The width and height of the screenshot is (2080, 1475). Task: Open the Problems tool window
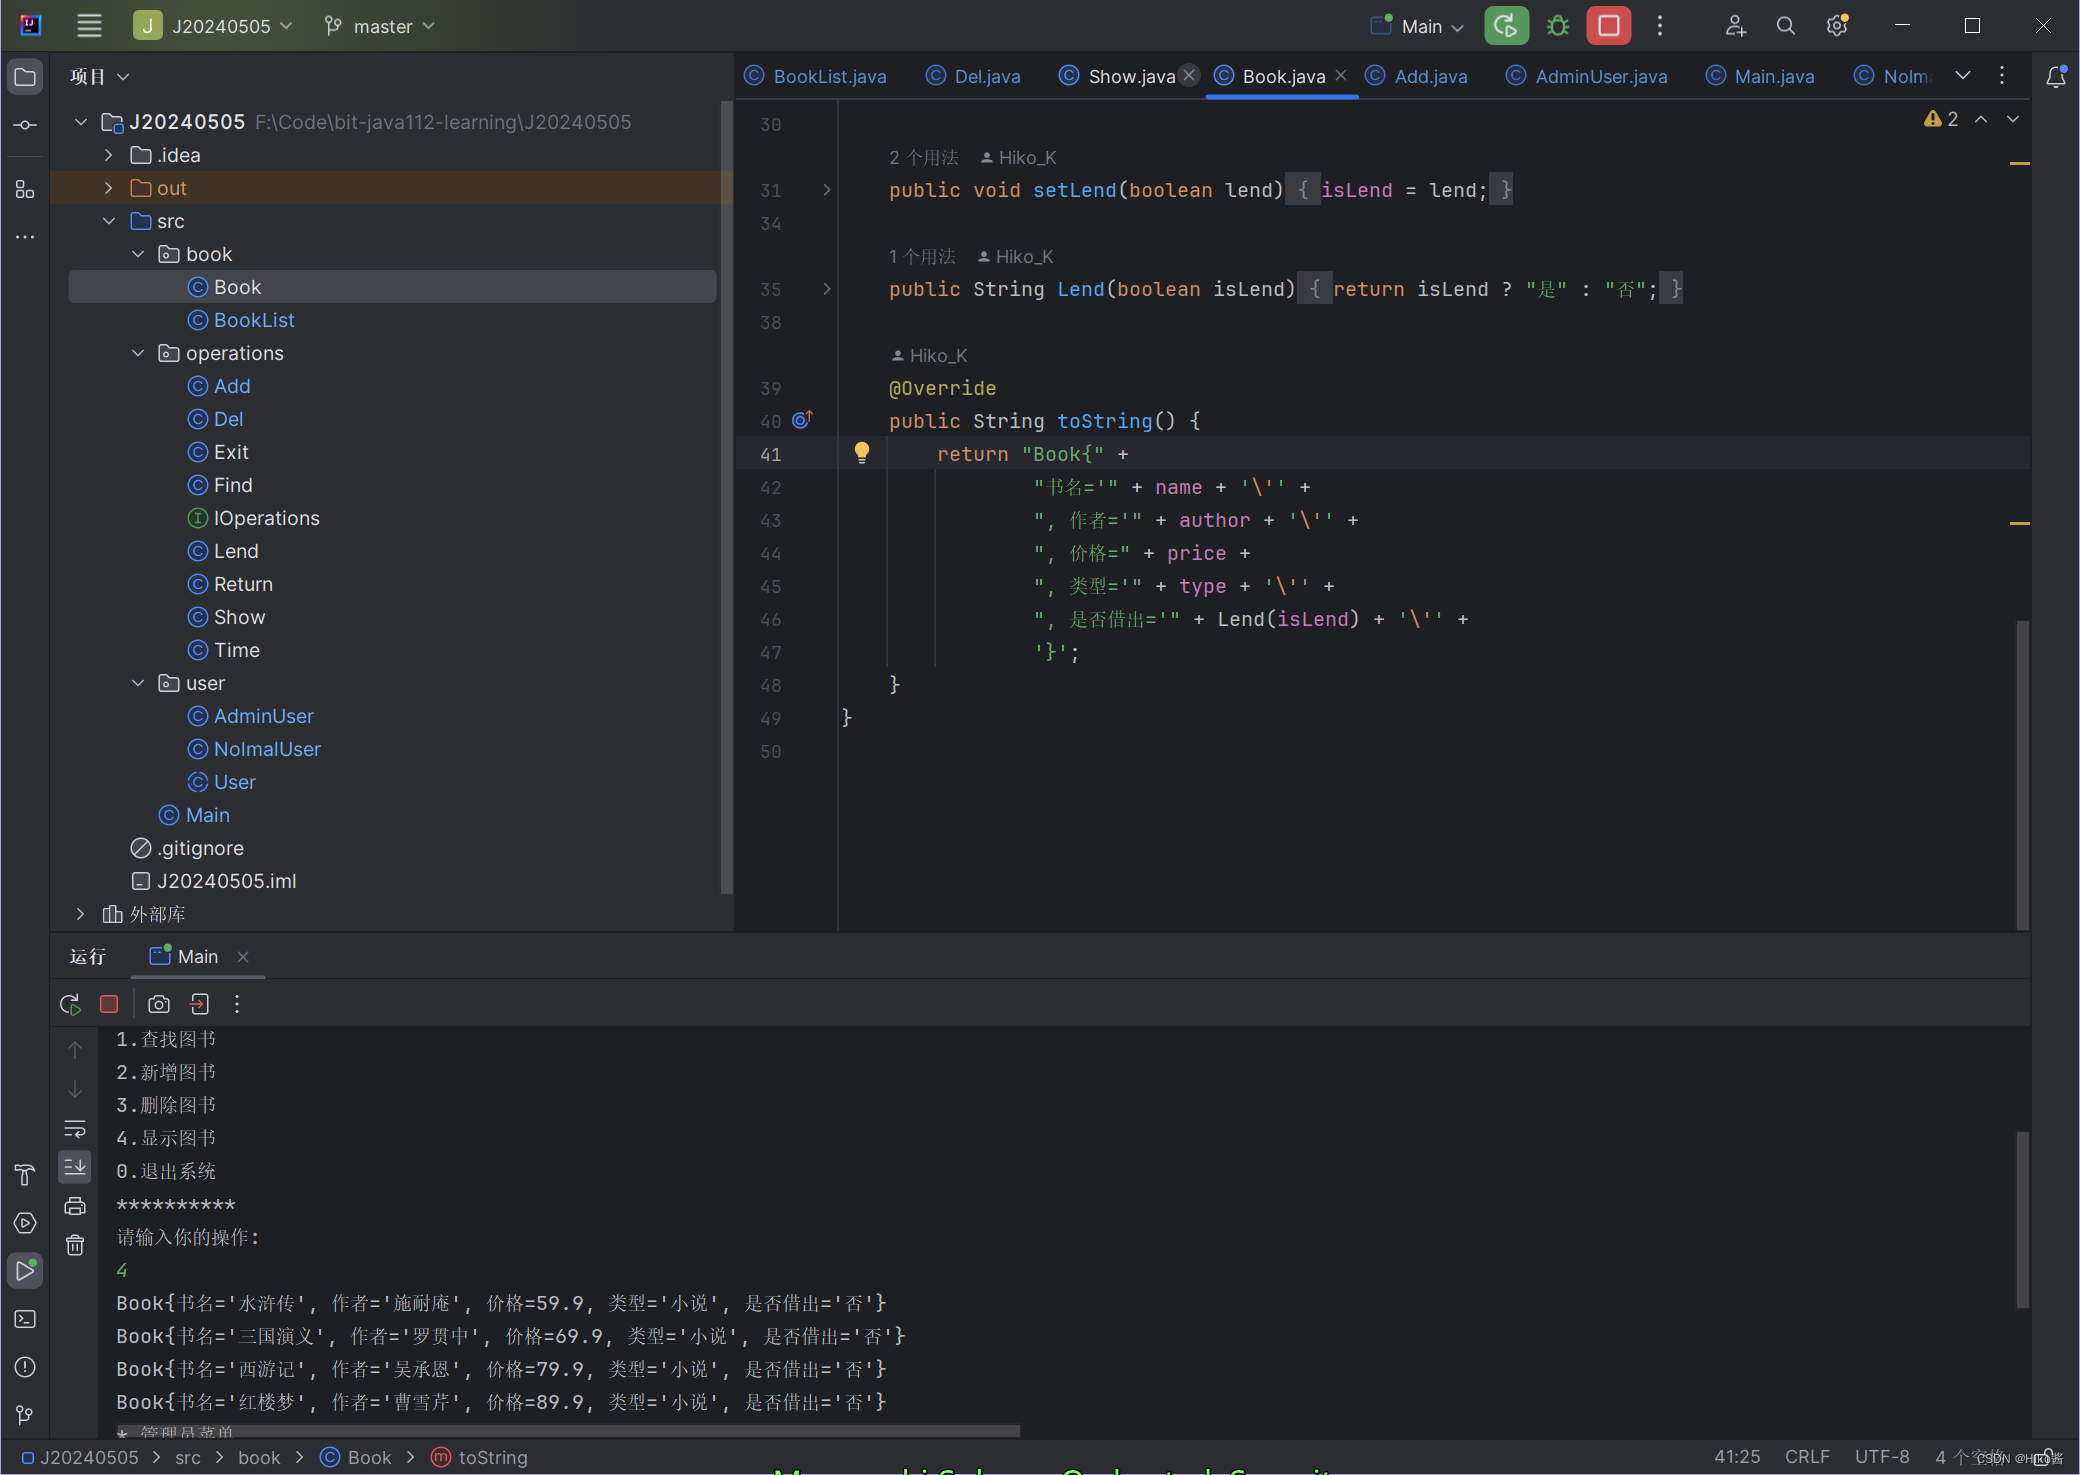pyautogui.click(x=25, y=1367)
